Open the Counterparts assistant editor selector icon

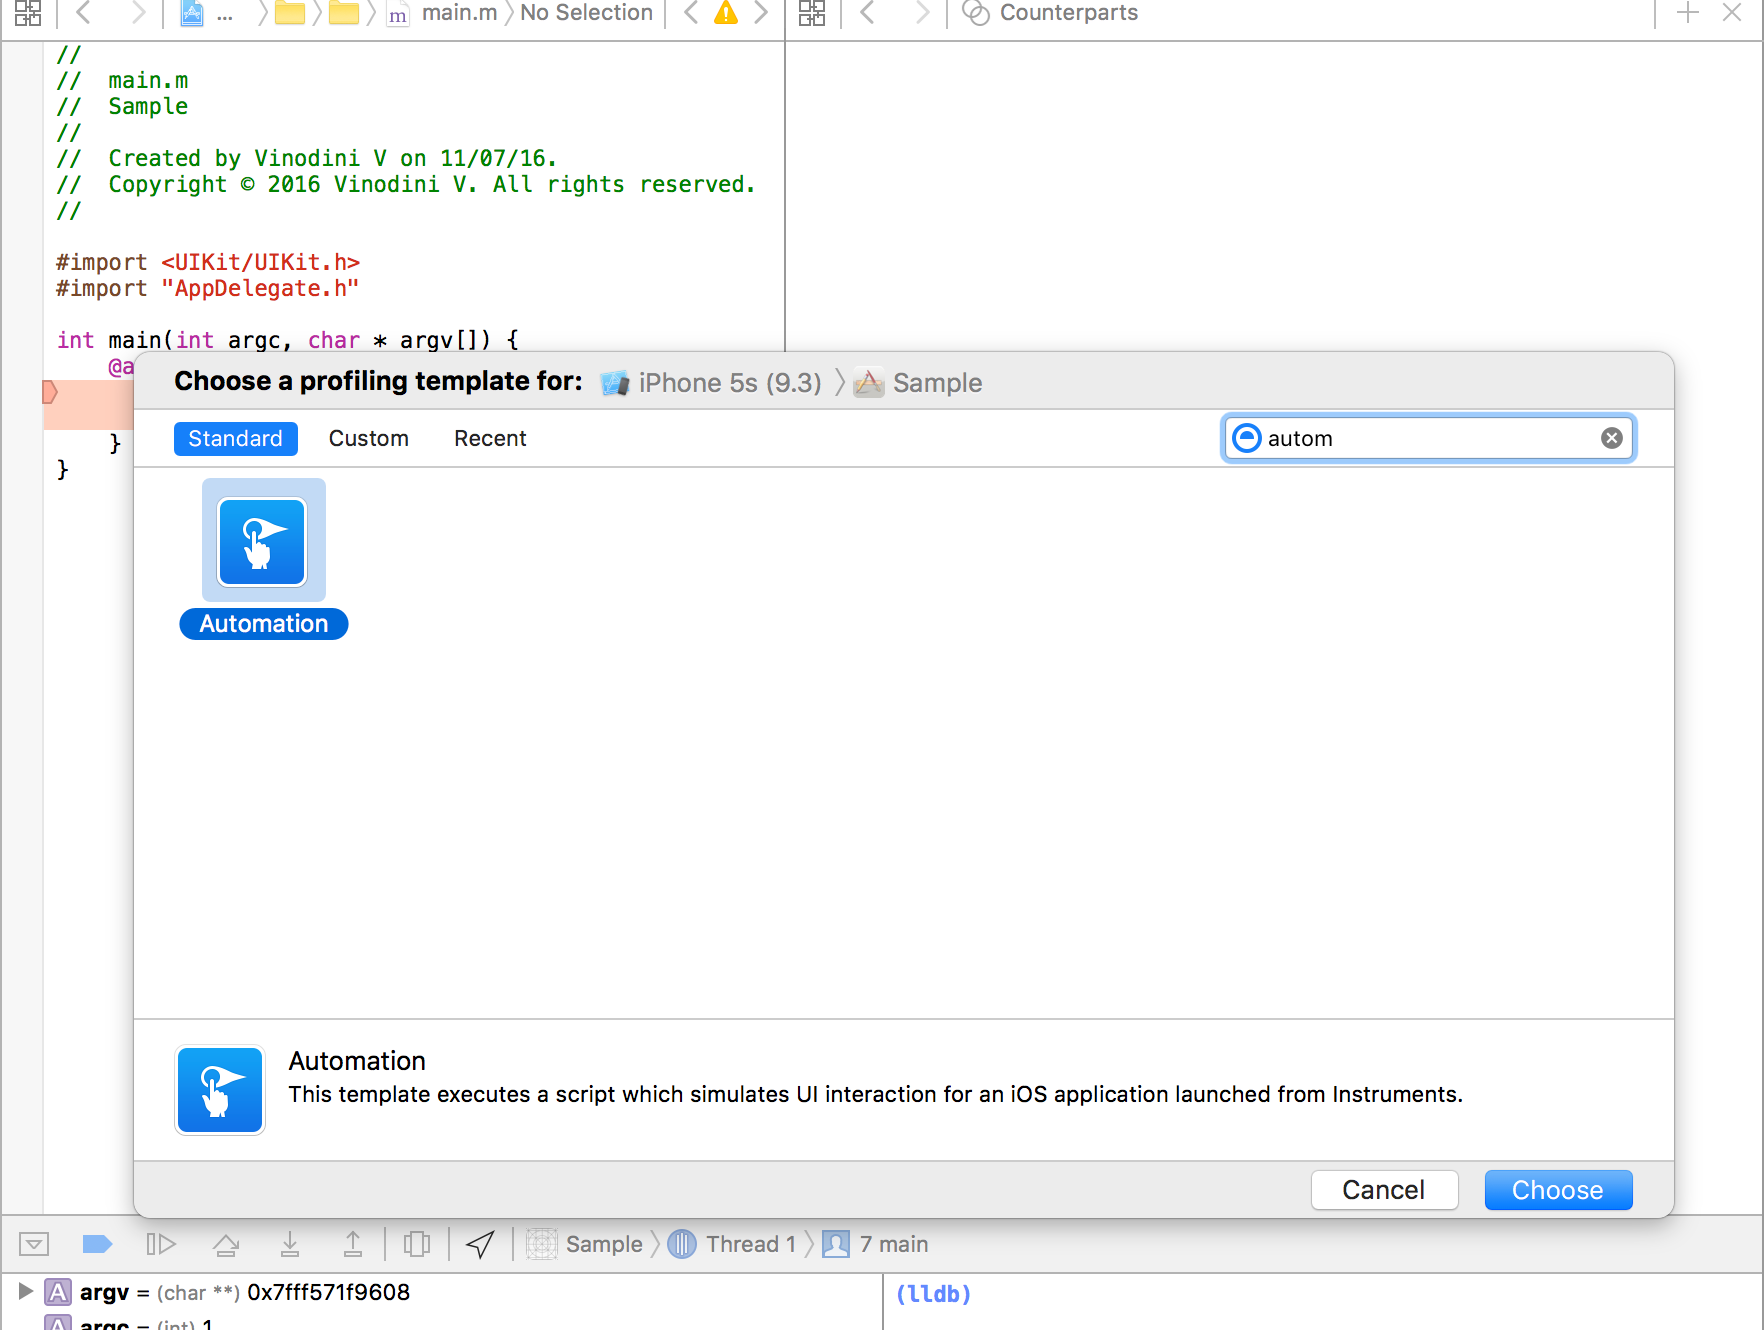tap(974, 14)
